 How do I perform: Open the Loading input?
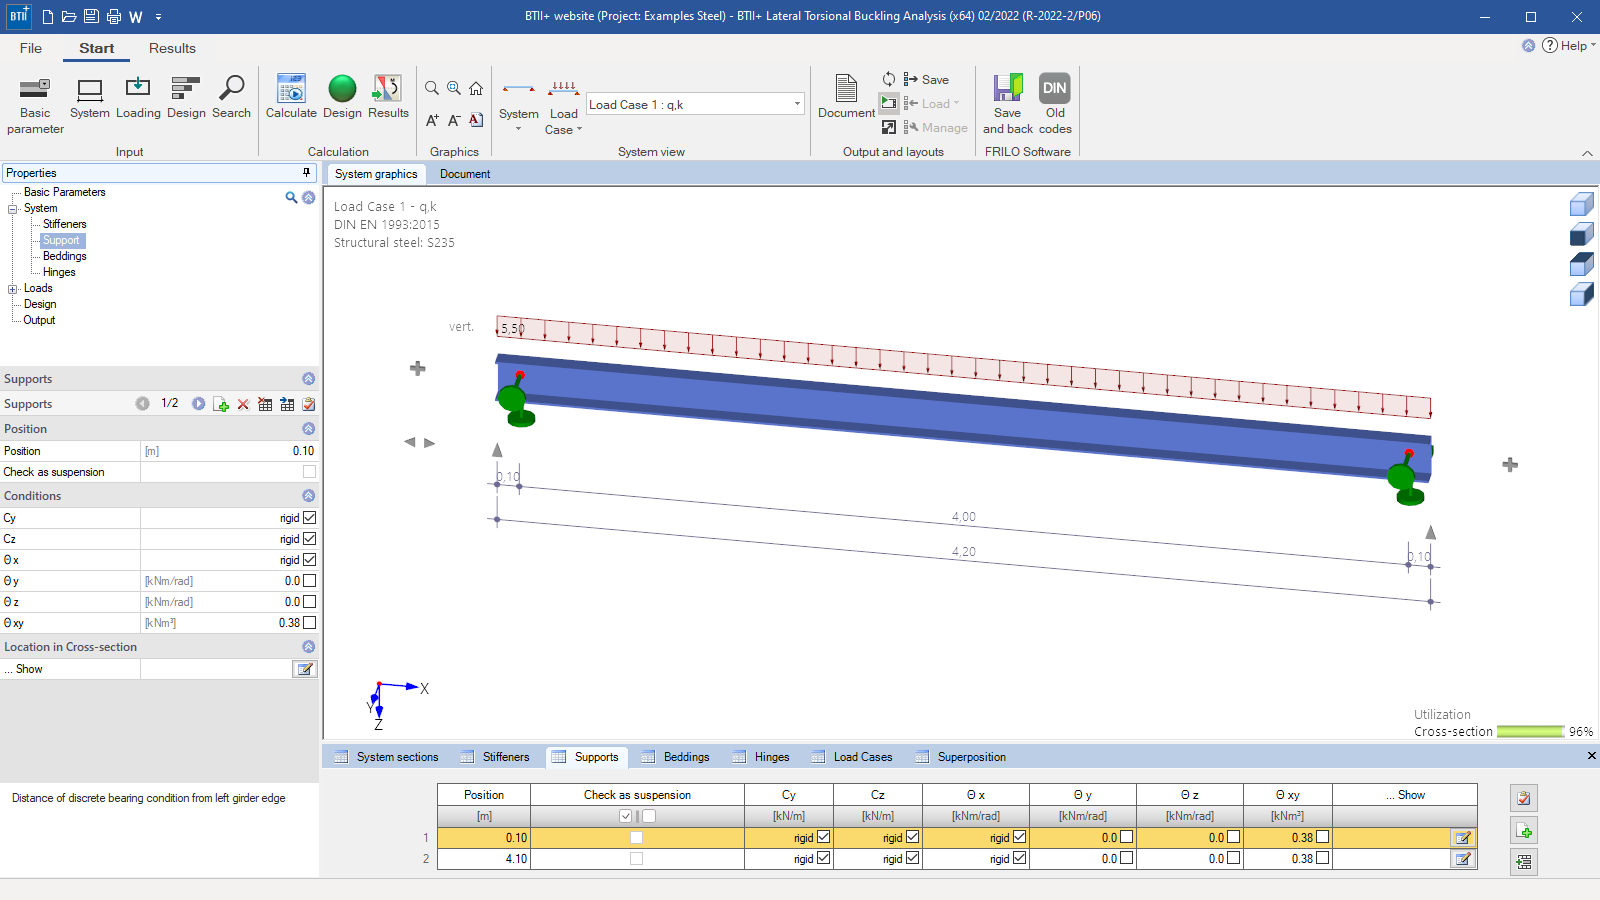[138, 98]
